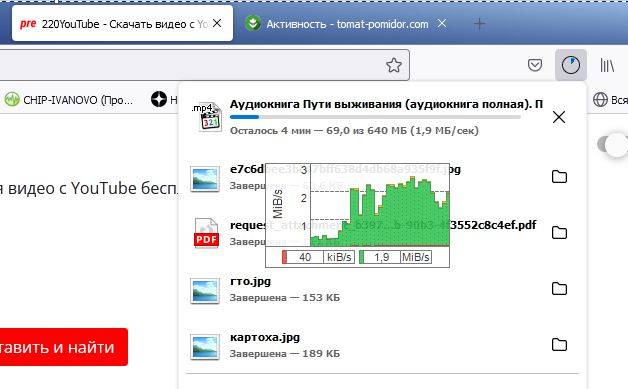
Task: Open CHIP-IVANOVO bookmark
Action: click(68, 99)
